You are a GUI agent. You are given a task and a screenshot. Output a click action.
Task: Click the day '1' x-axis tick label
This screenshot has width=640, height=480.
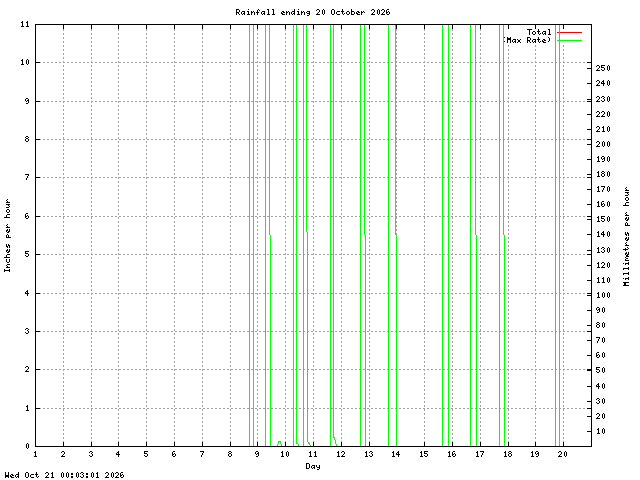pyautogui.click(x=36, y=454)
